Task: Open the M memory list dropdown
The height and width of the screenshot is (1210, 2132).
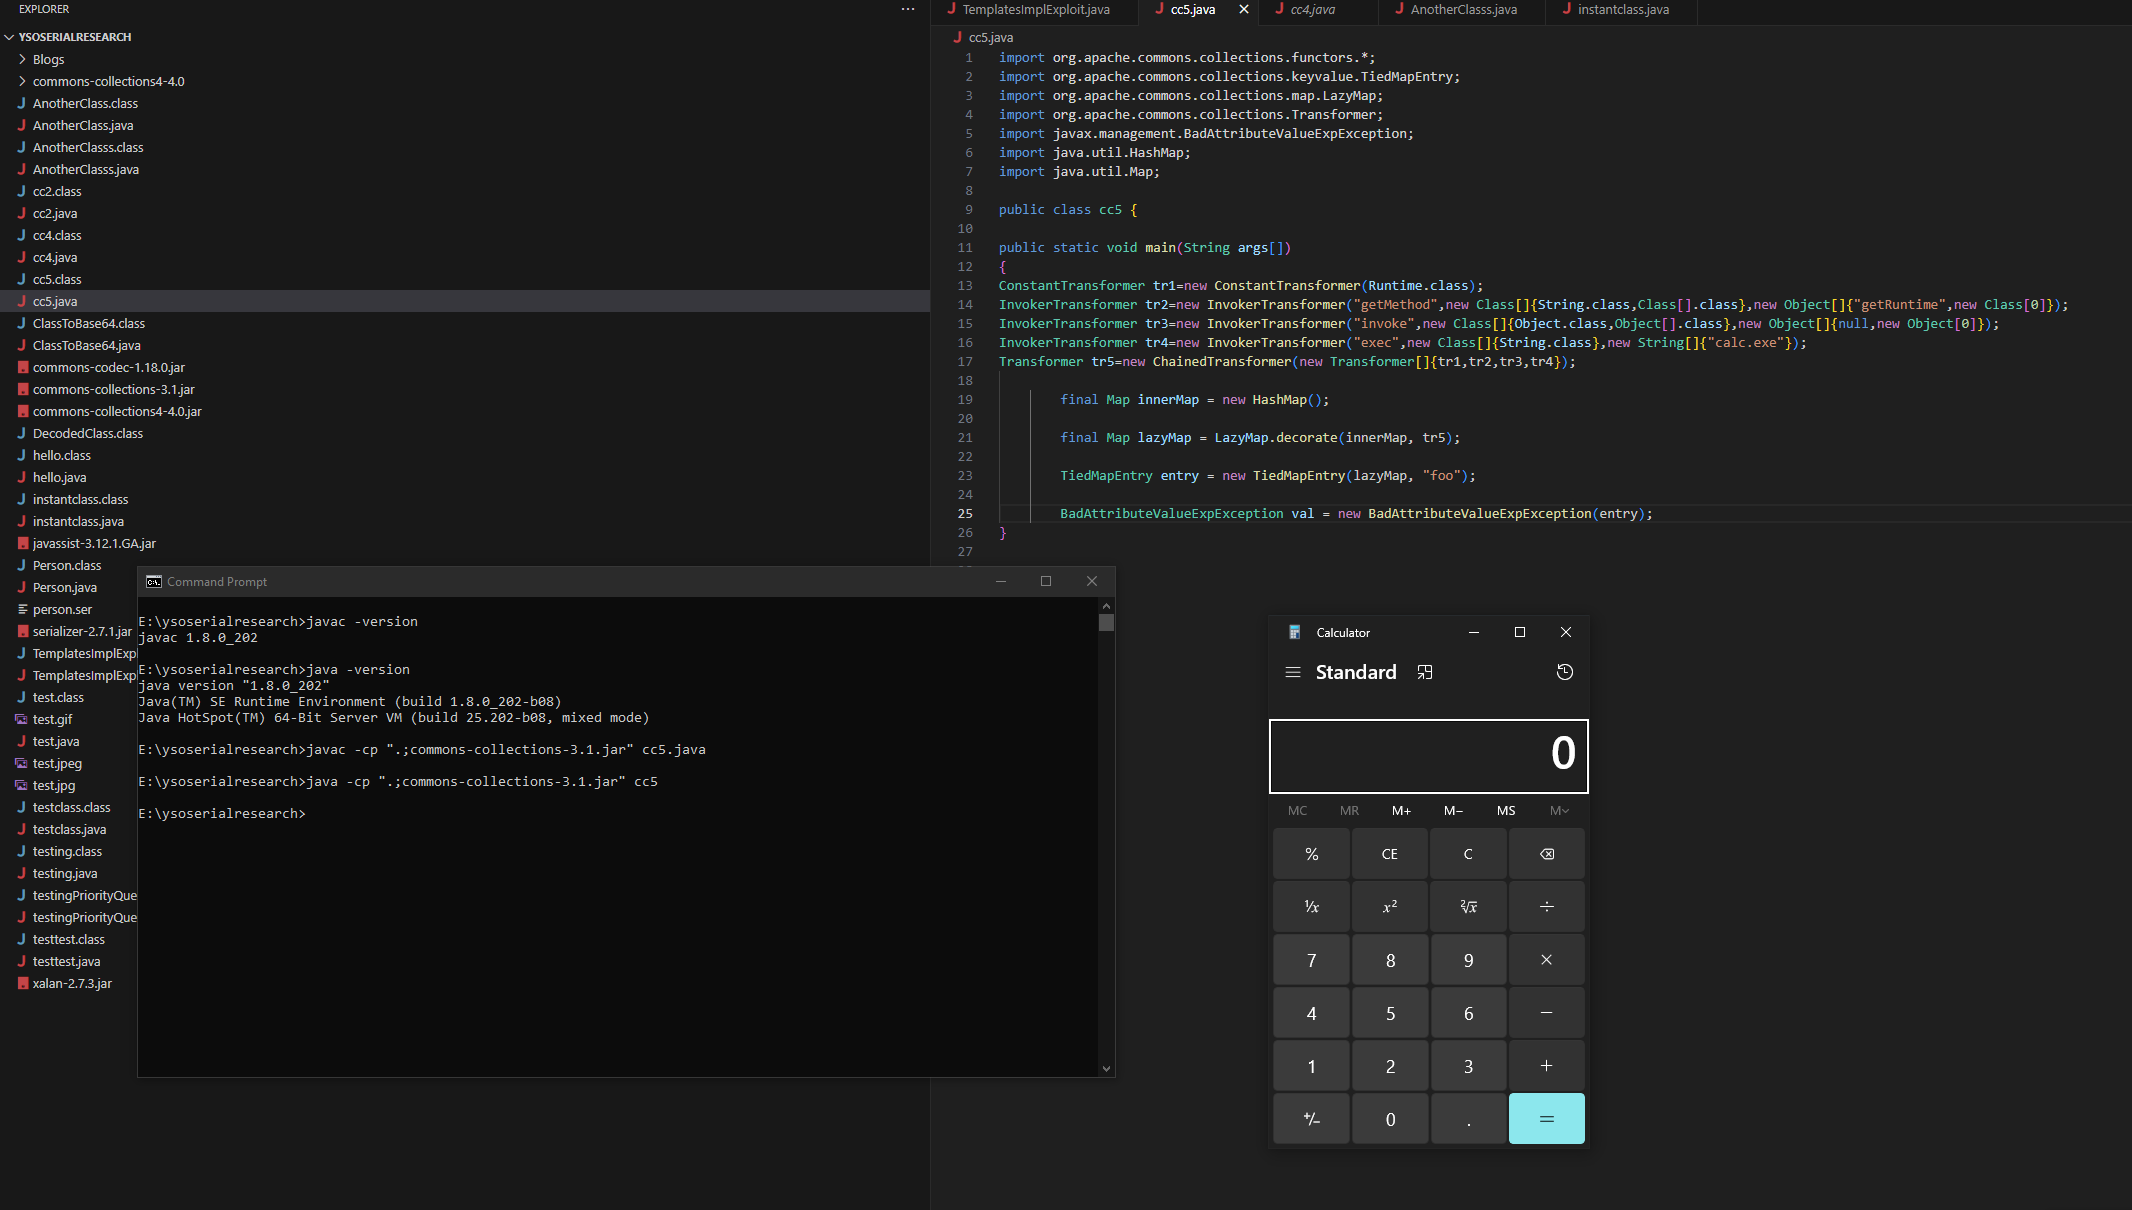Action: pyautogui.click(x=1559, y=811)
